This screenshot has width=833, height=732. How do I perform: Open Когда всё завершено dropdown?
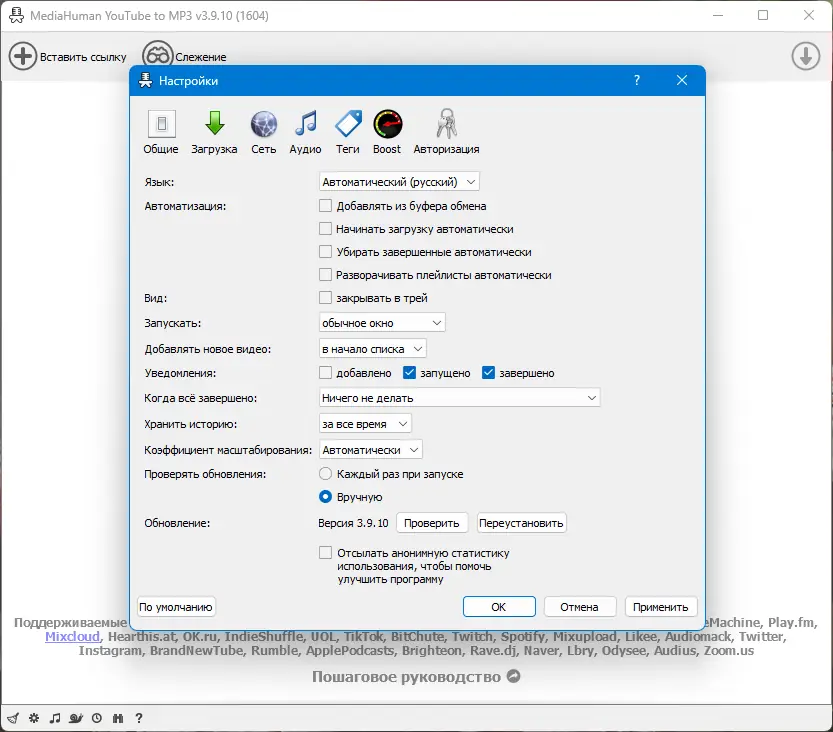click(x=460, y=397)
